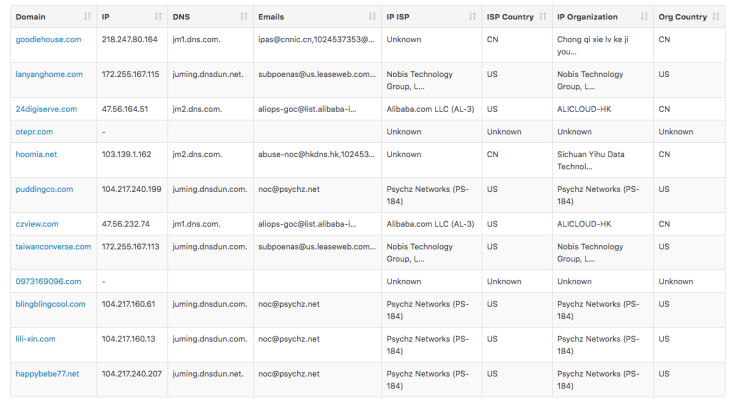739x404 pixels.
Task: Click the 24digiserve.com link
Action: [x=45, y=109]
